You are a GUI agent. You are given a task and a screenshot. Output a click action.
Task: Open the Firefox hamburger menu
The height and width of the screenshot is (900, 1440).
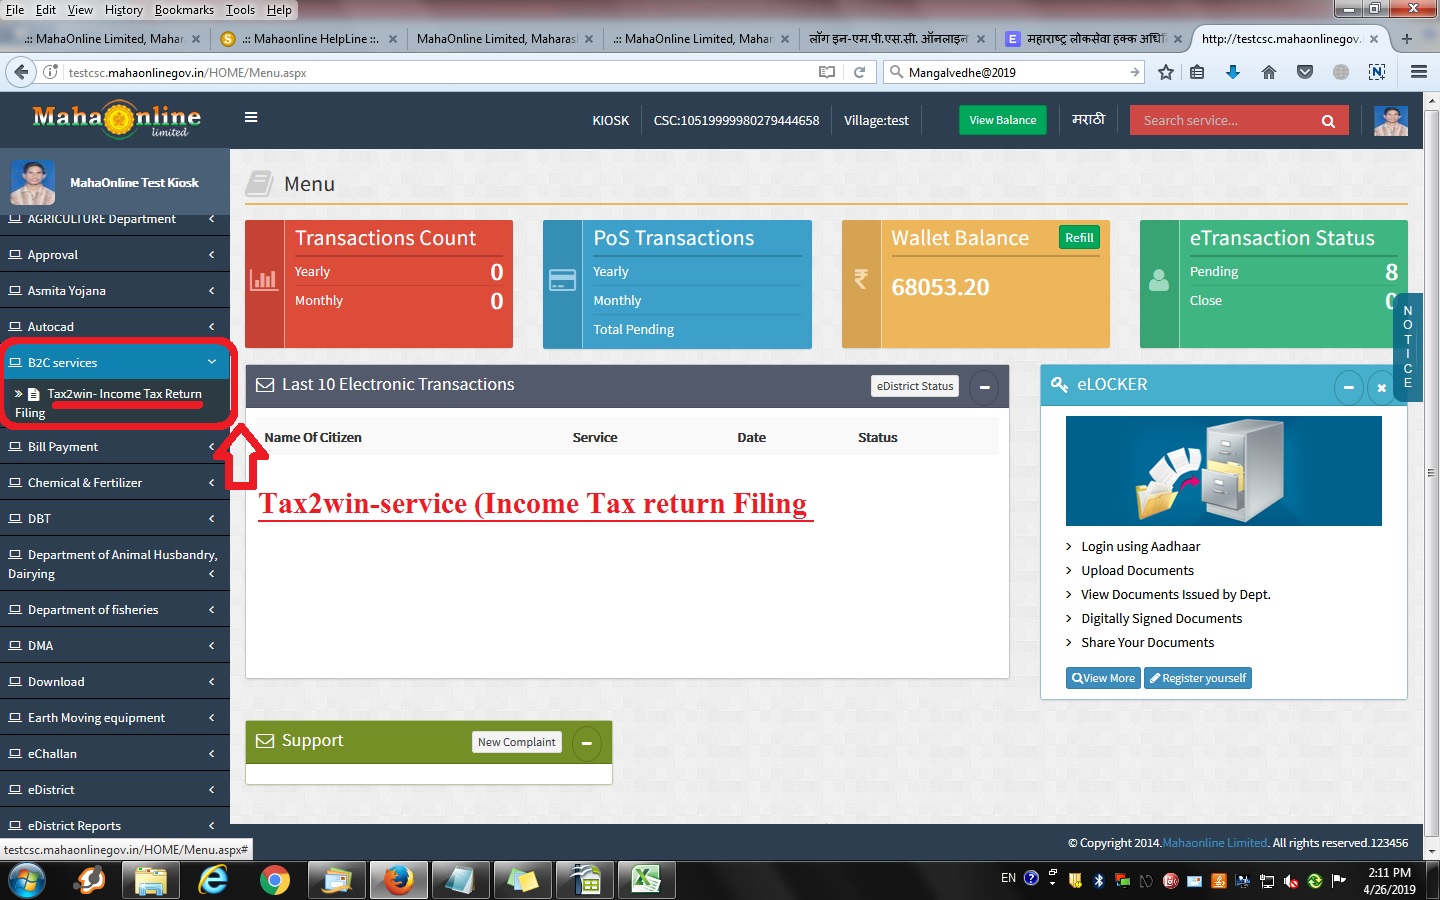1418,72
